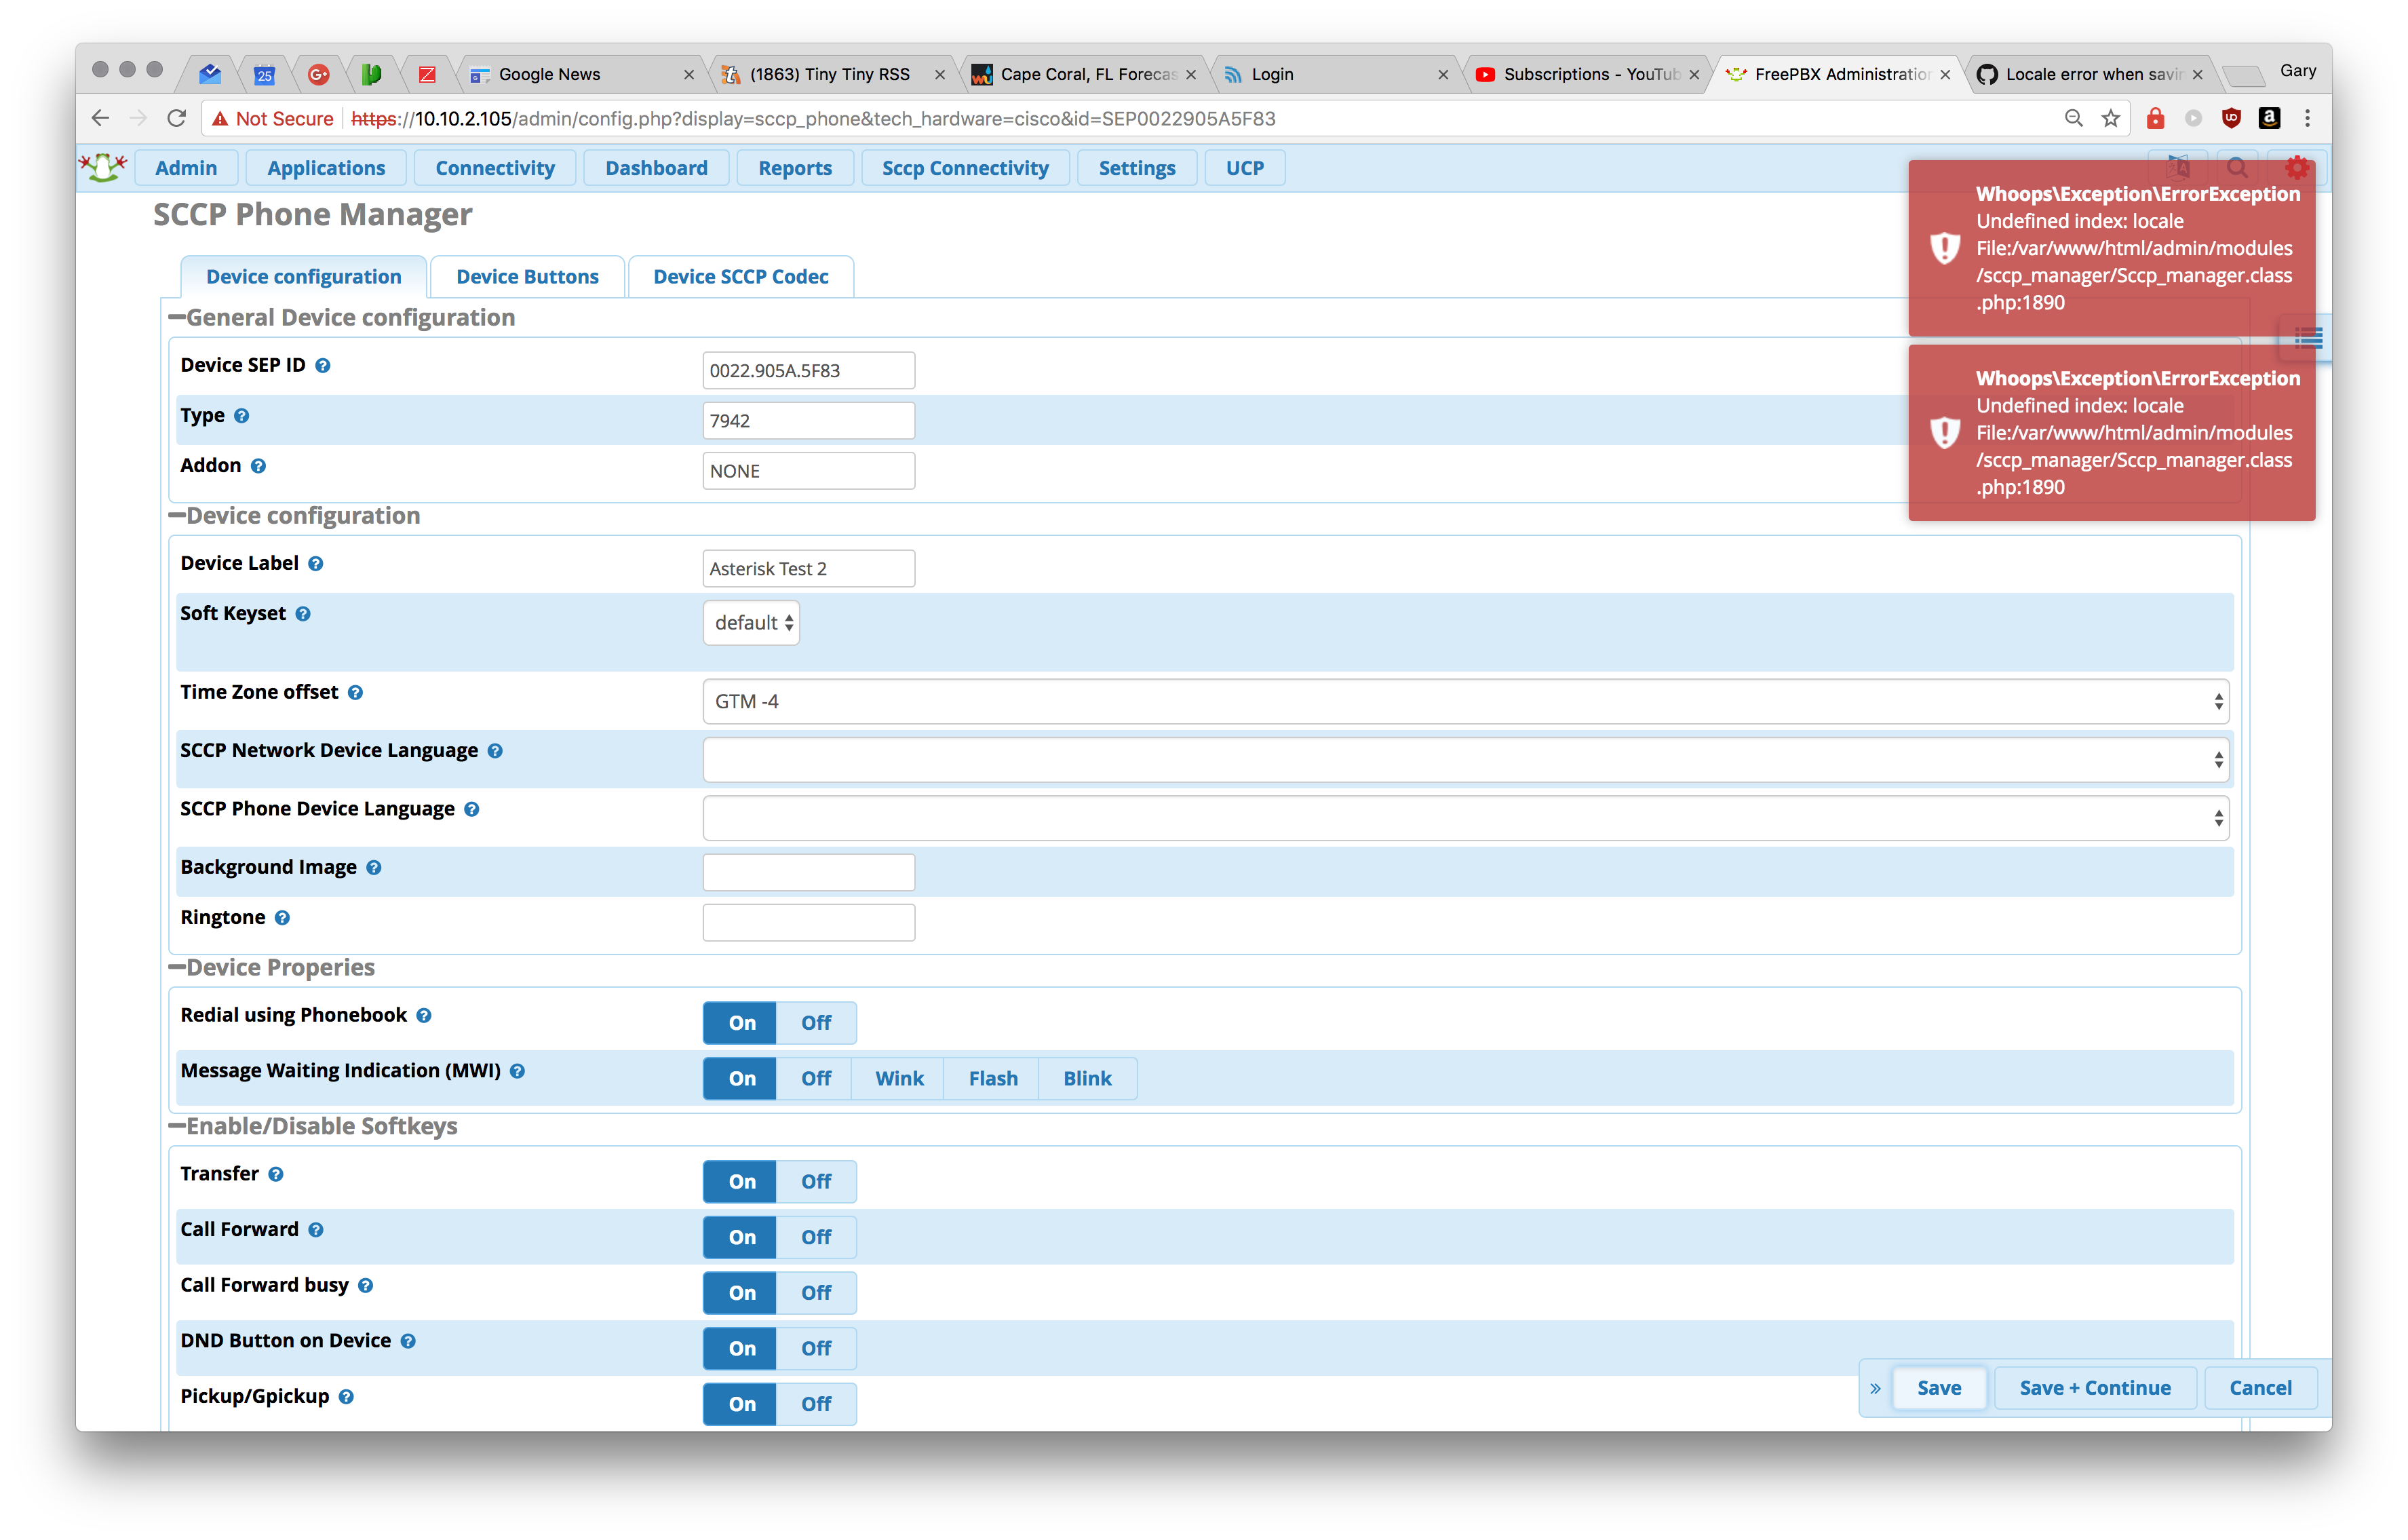Open the Sccp Connectivity menu
The image size is (2408, 1540).
tap(965, 168)
